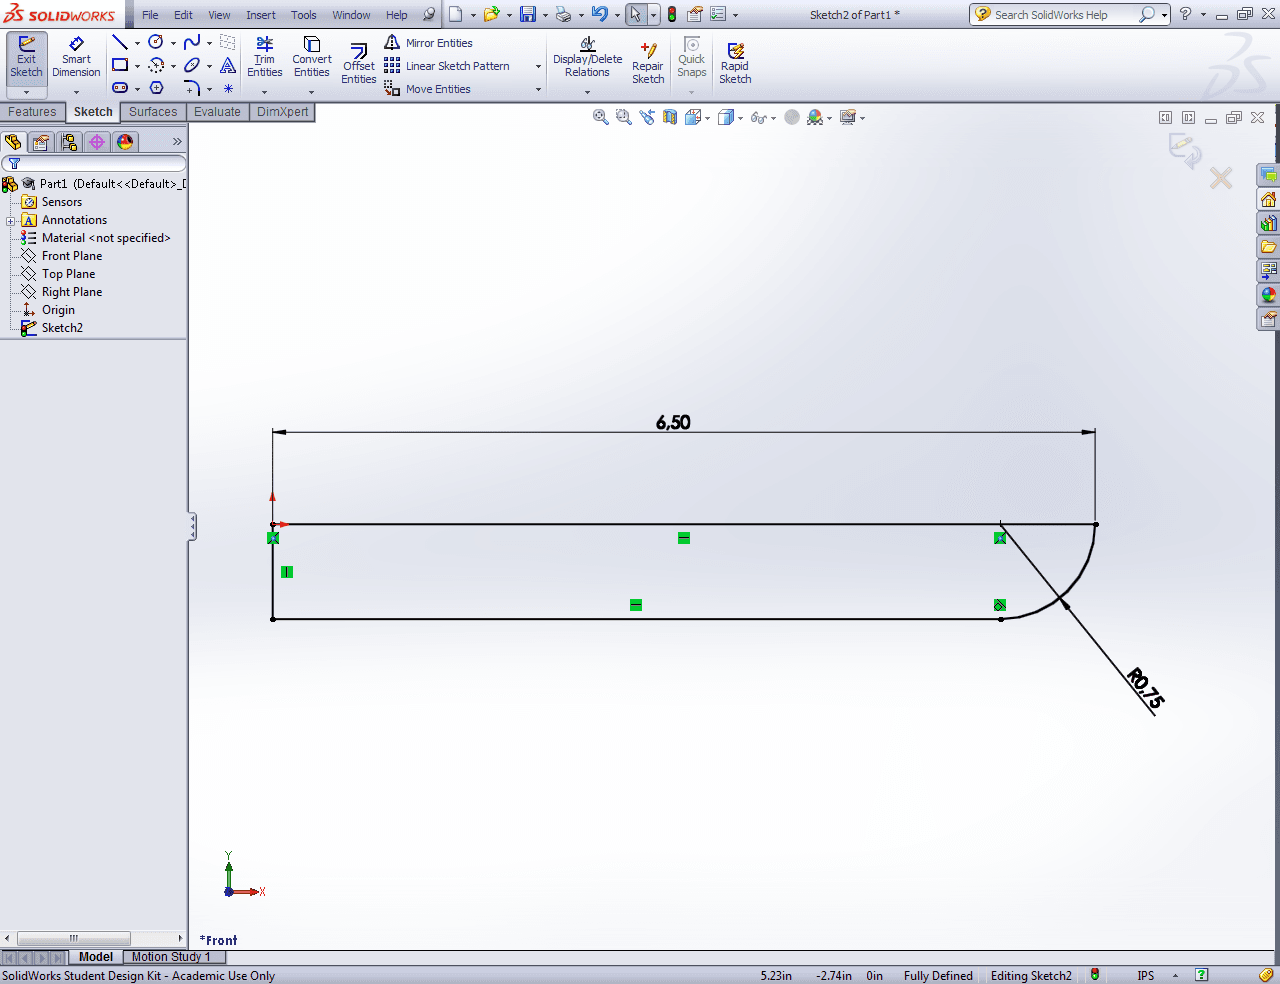Select Sketch2 in feature tree
This screenshot has height=984, width=1280.
point(62,328)
